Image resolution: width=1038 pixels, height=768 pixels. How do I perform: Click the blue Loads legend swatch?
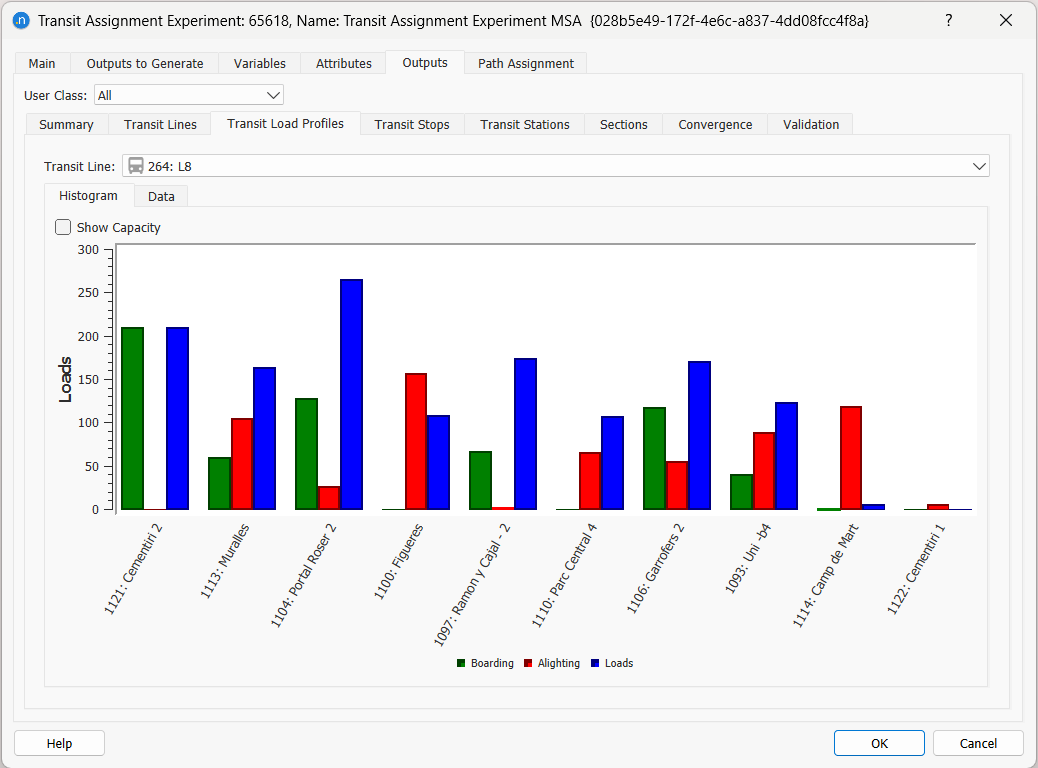click(593, 662)
